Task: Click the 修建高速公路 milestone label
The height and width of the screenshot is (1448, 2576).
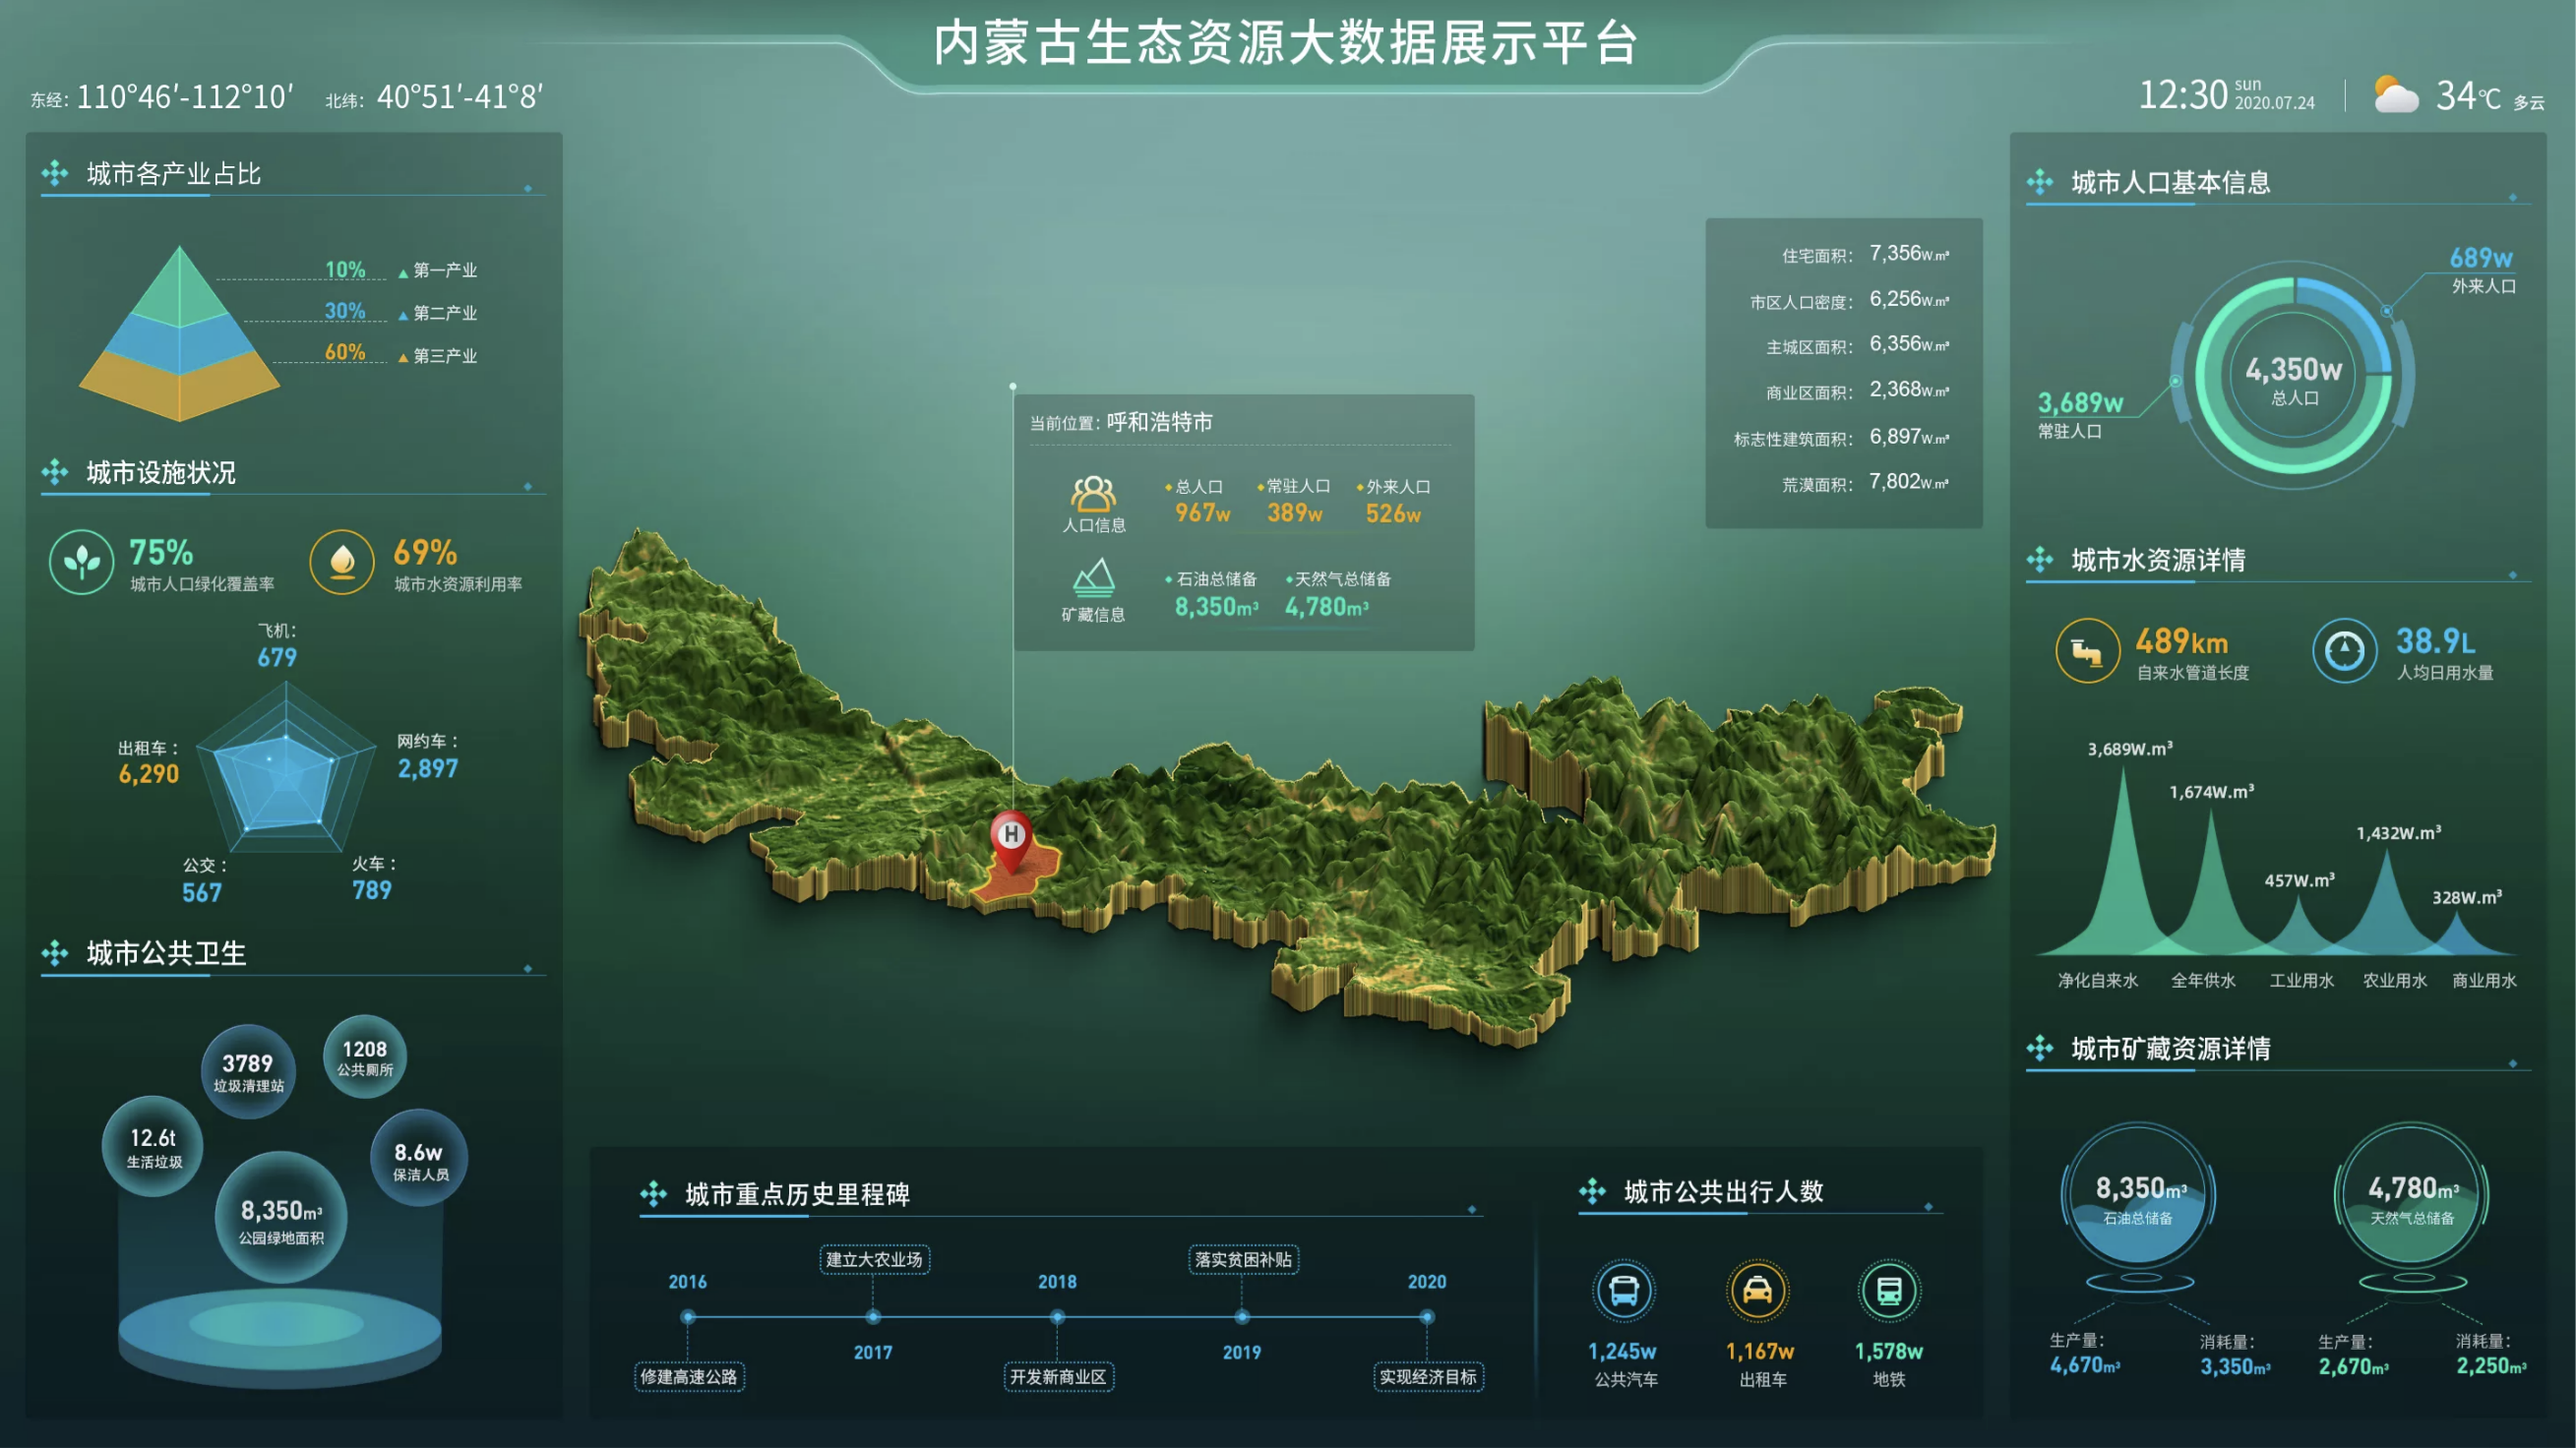Action: point(689,1377)
